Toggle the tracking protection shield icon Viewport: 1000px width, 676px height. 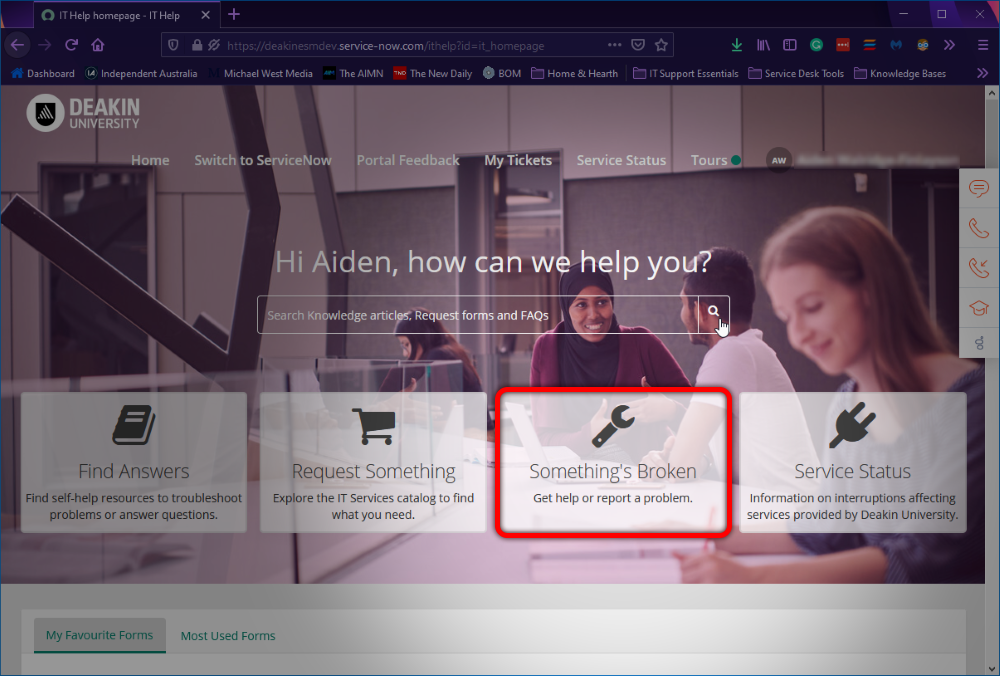click(173, 44)
